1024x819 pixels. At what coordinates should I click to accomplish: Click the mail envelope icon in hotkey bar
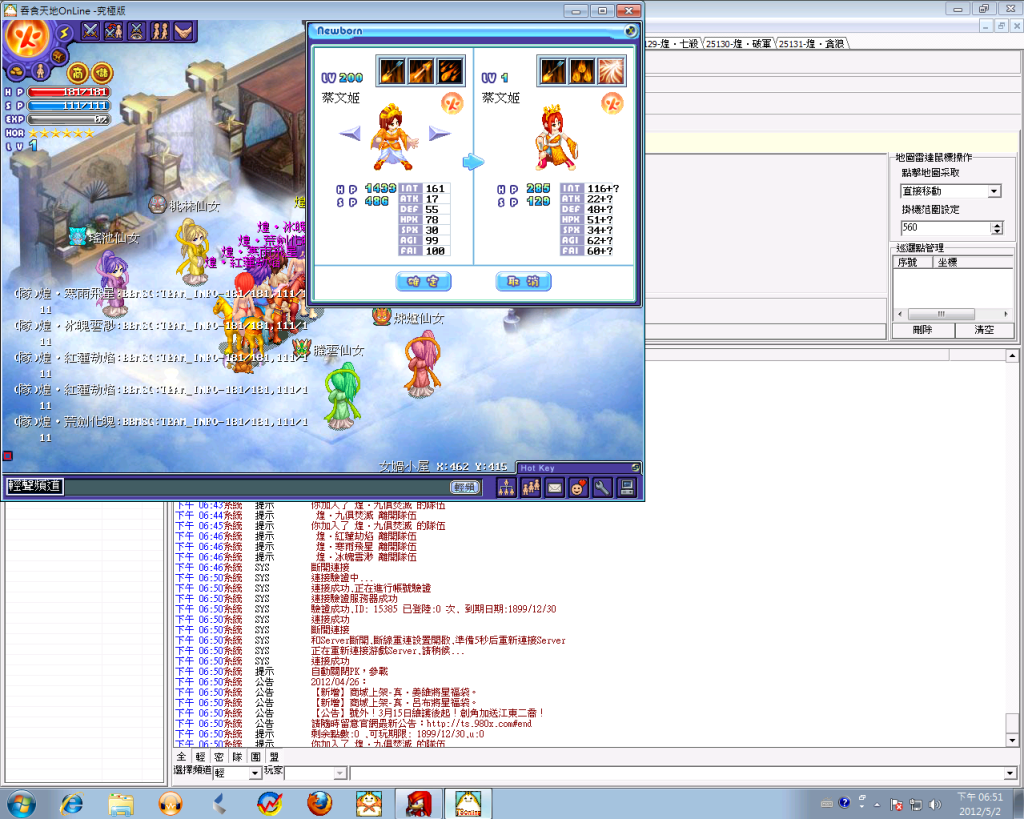(554, 488)
